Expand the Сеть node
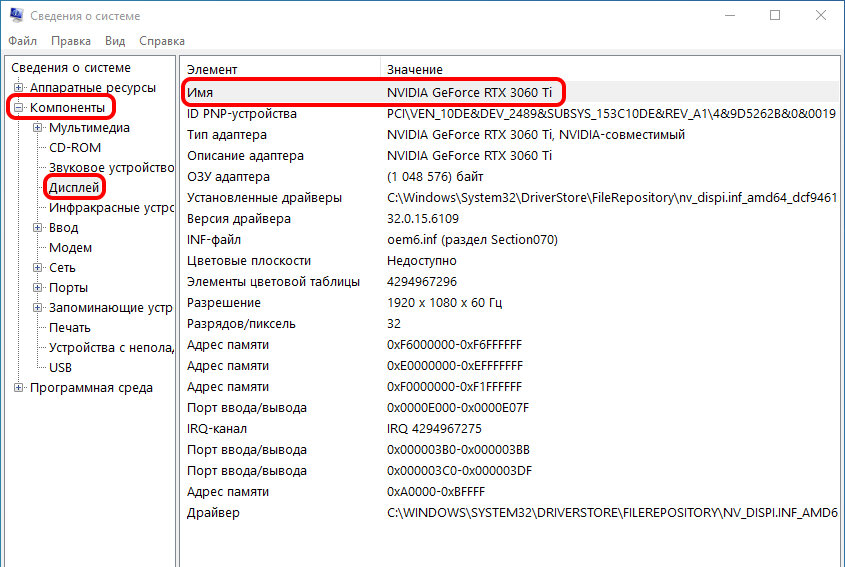845x567 pixels. tap(37, 267)
